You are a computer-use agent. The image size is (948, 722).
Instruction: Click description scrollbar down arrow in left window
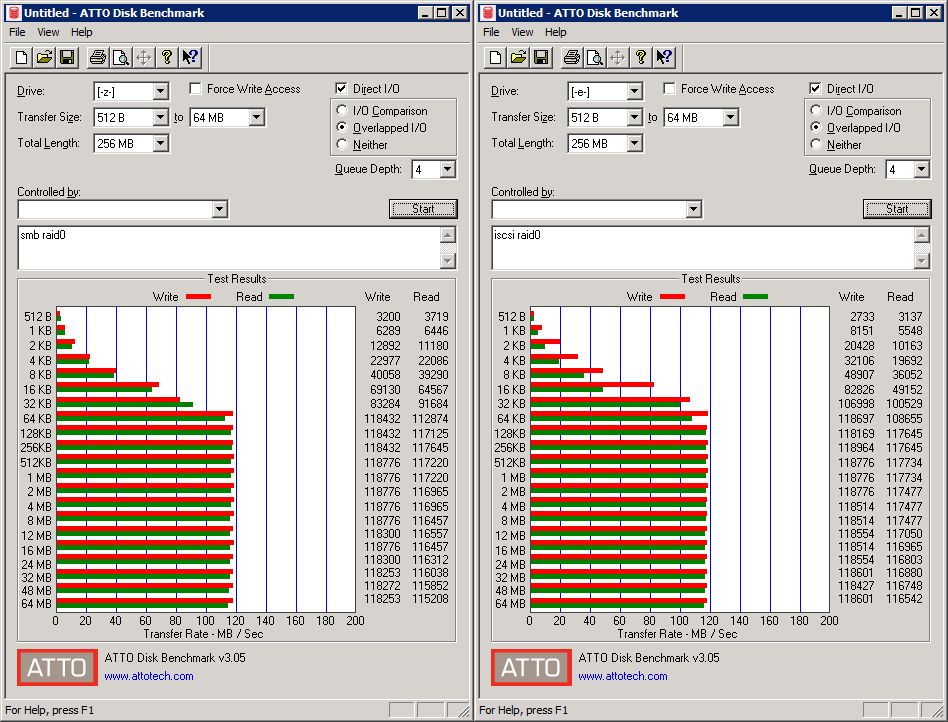[x=447, y=261]
